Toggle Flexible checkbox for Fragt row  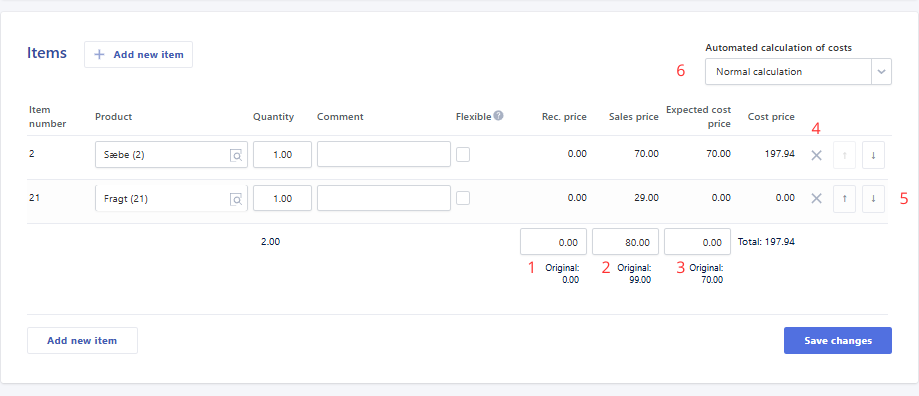[x=463, y=198]
